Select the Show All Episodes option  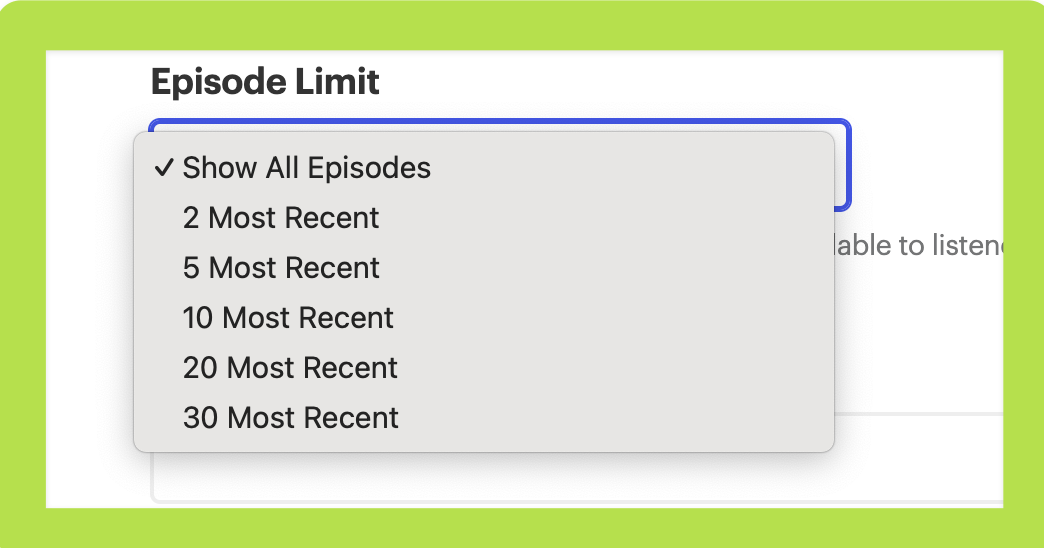pyautogui.click(x=306, y=168)
